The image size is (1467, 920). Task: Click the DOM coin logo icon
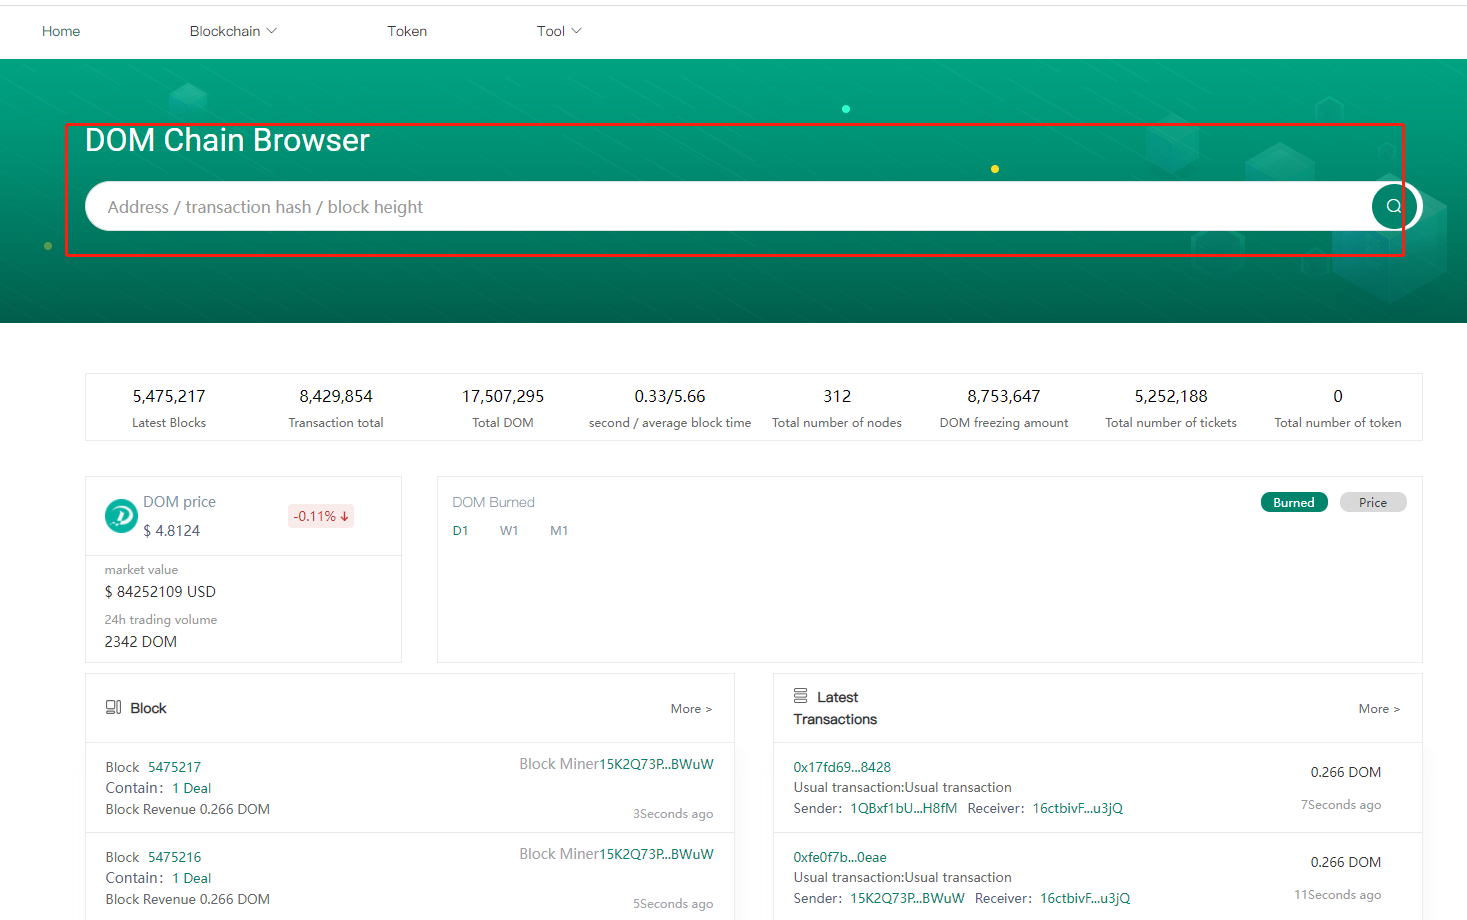pyautogui.click(x=121, y=516)
